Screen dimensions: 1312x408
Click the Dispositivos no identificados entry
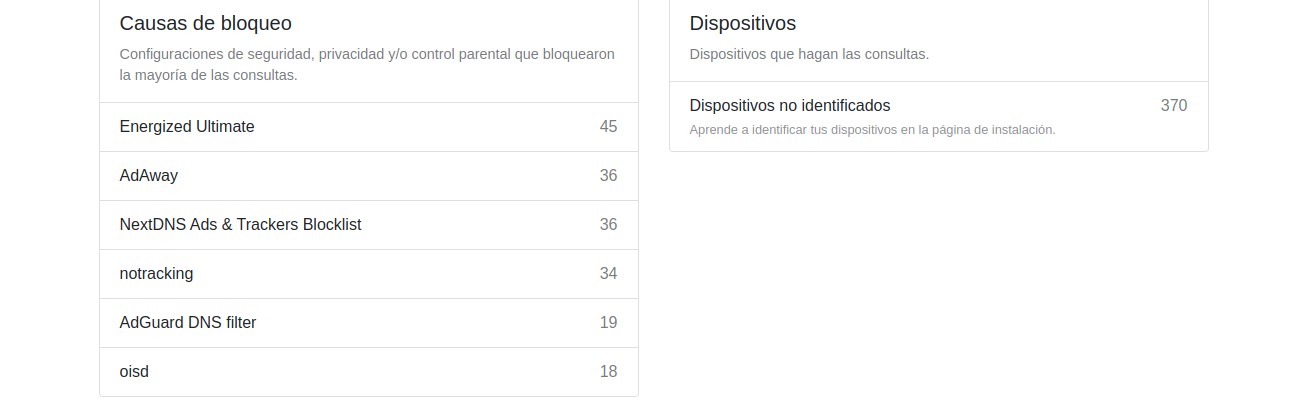789,106
